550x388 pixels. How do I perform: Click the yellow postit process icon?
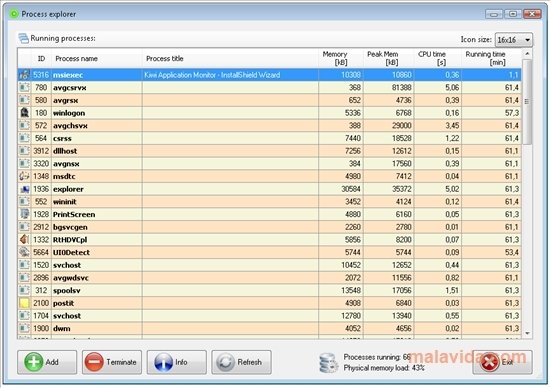point(24,303)
